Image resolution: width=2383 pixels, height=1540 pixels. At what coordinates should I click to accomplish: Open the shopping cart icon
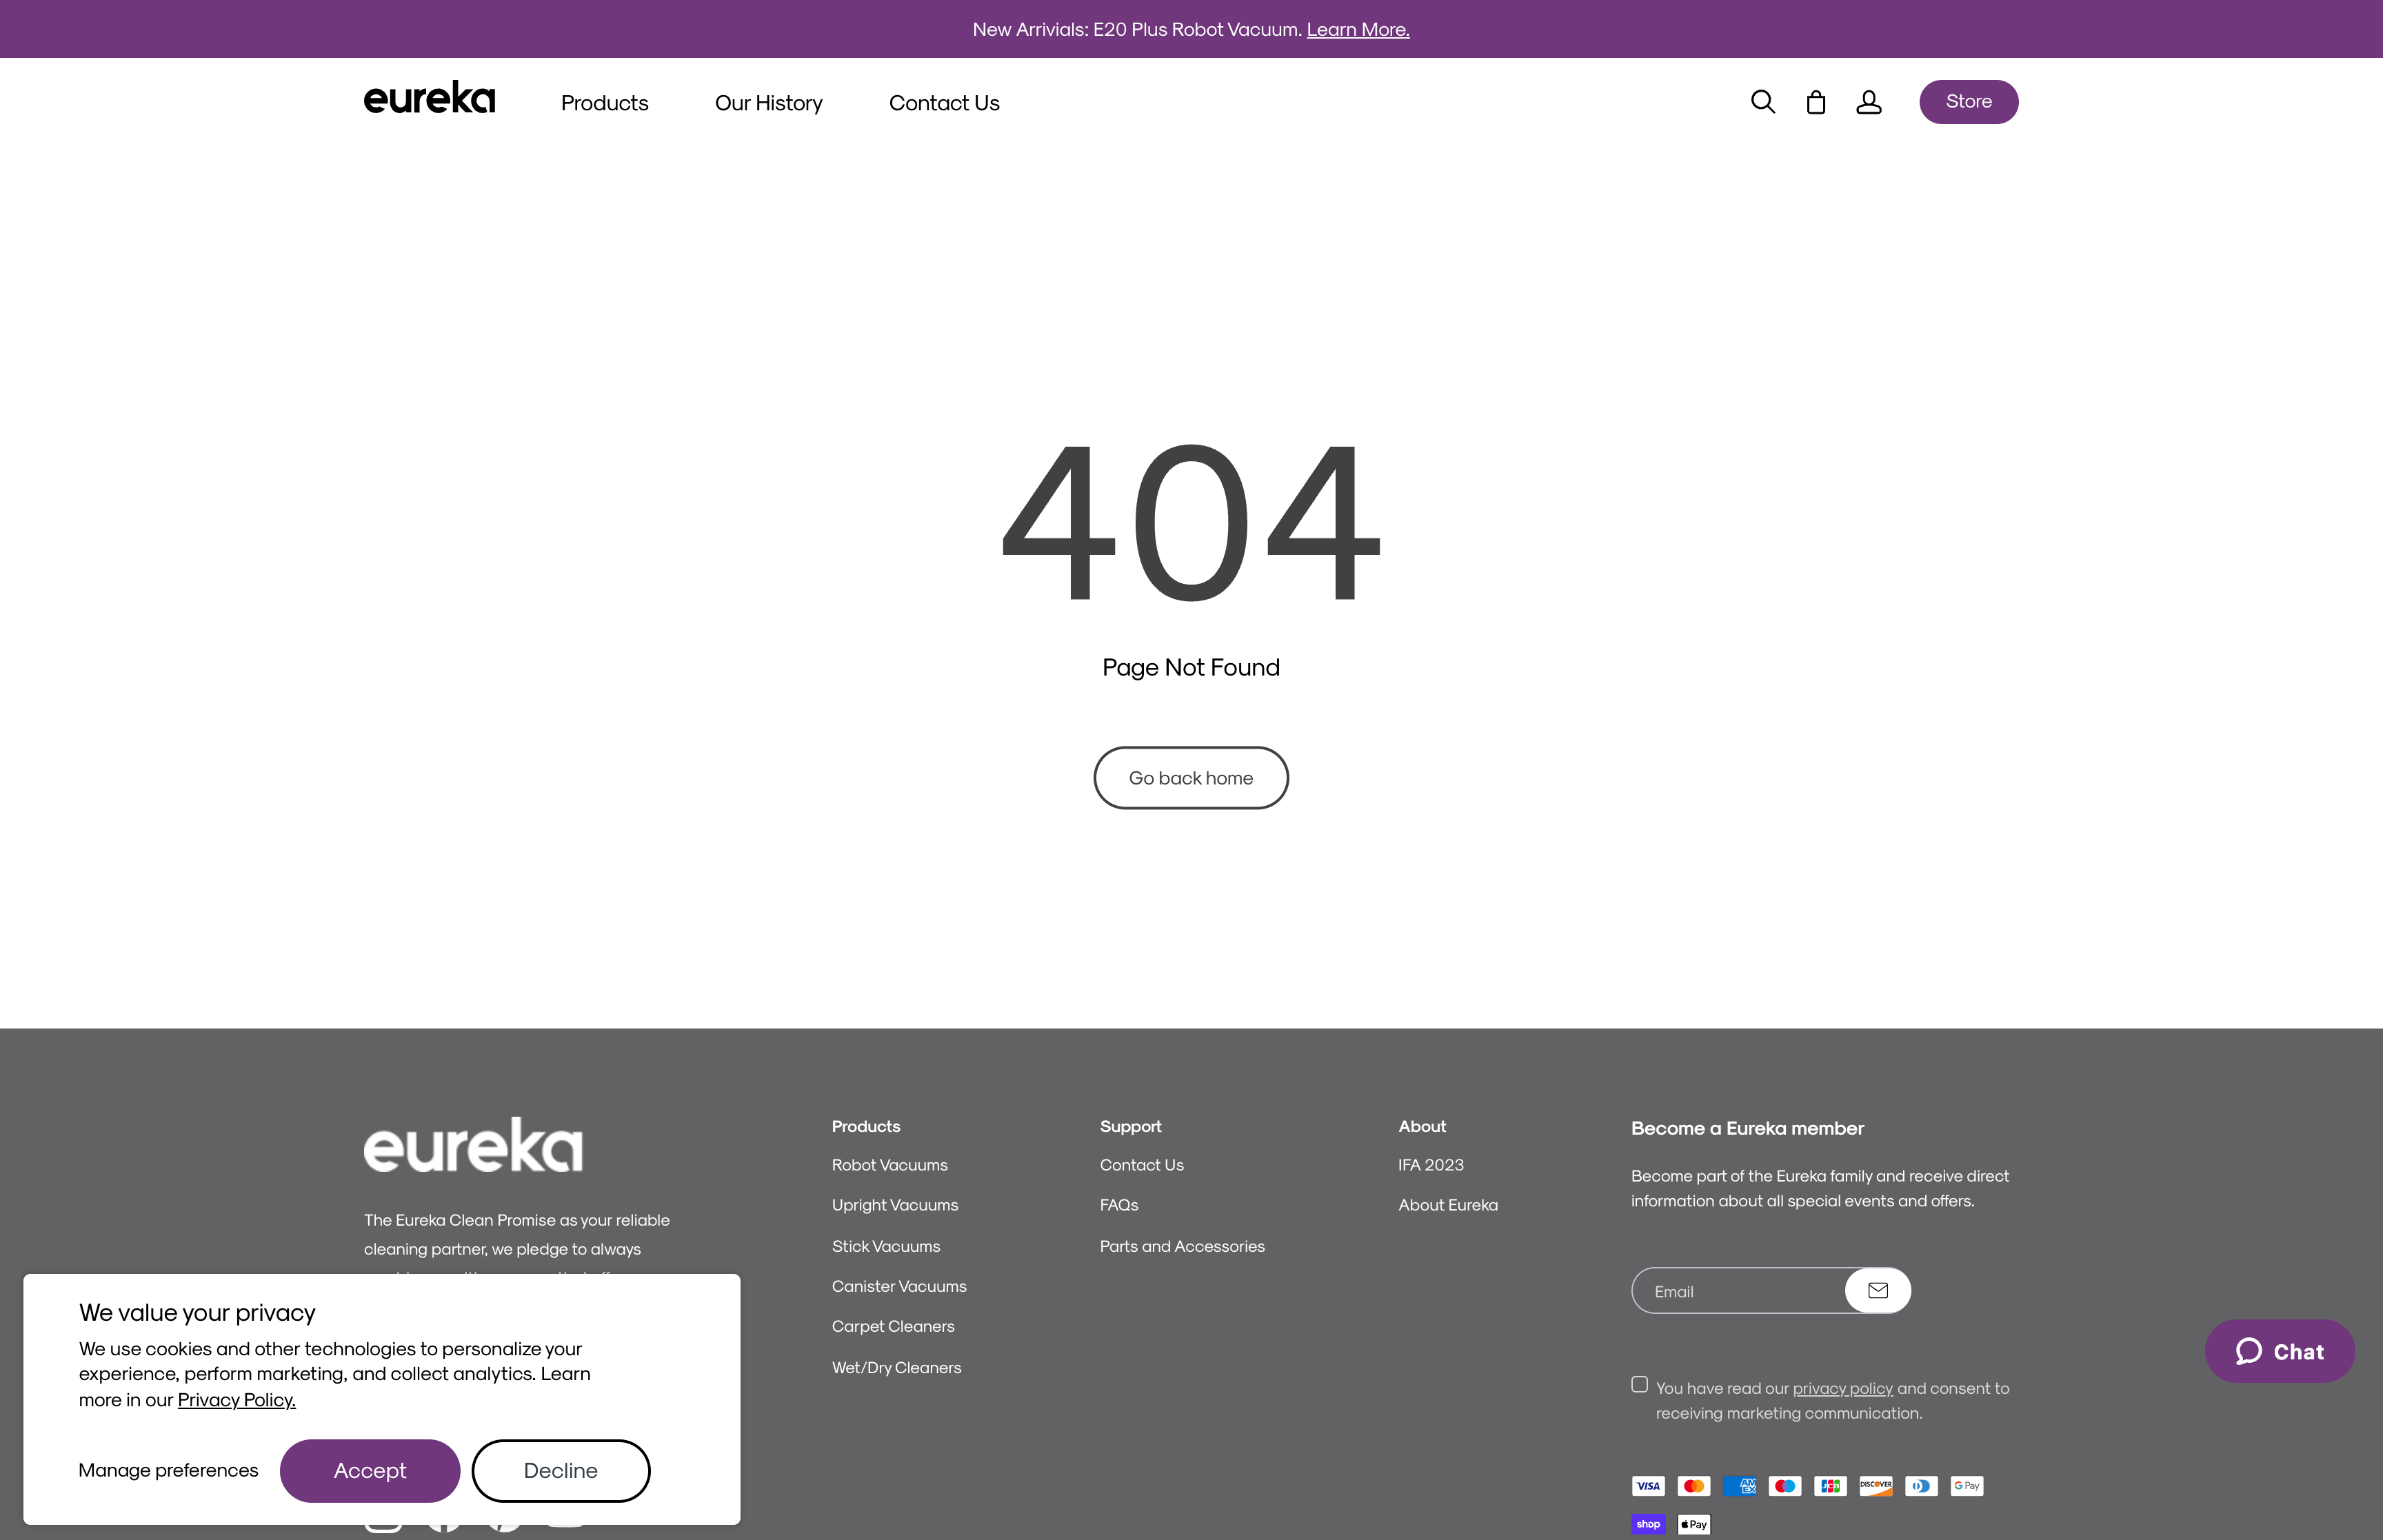coord(1816,101)
